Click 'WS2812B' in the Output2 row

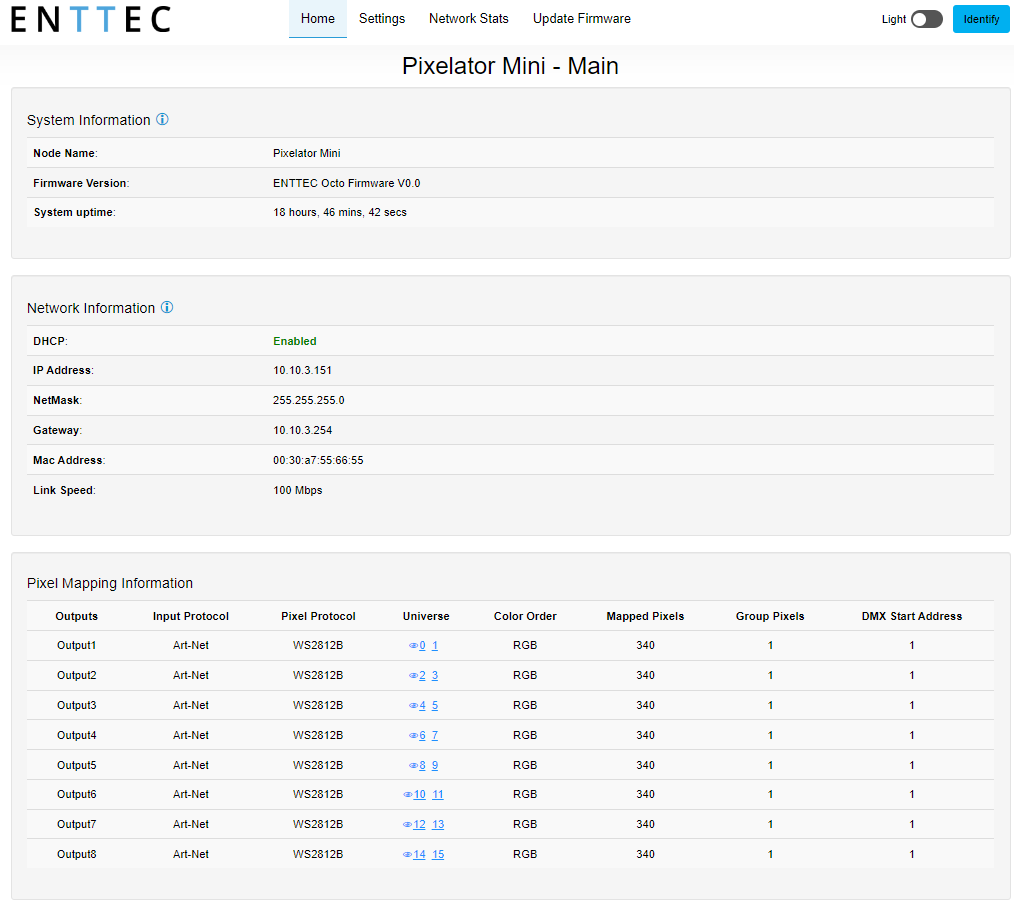pyautogui.click(x=318, y=675)
